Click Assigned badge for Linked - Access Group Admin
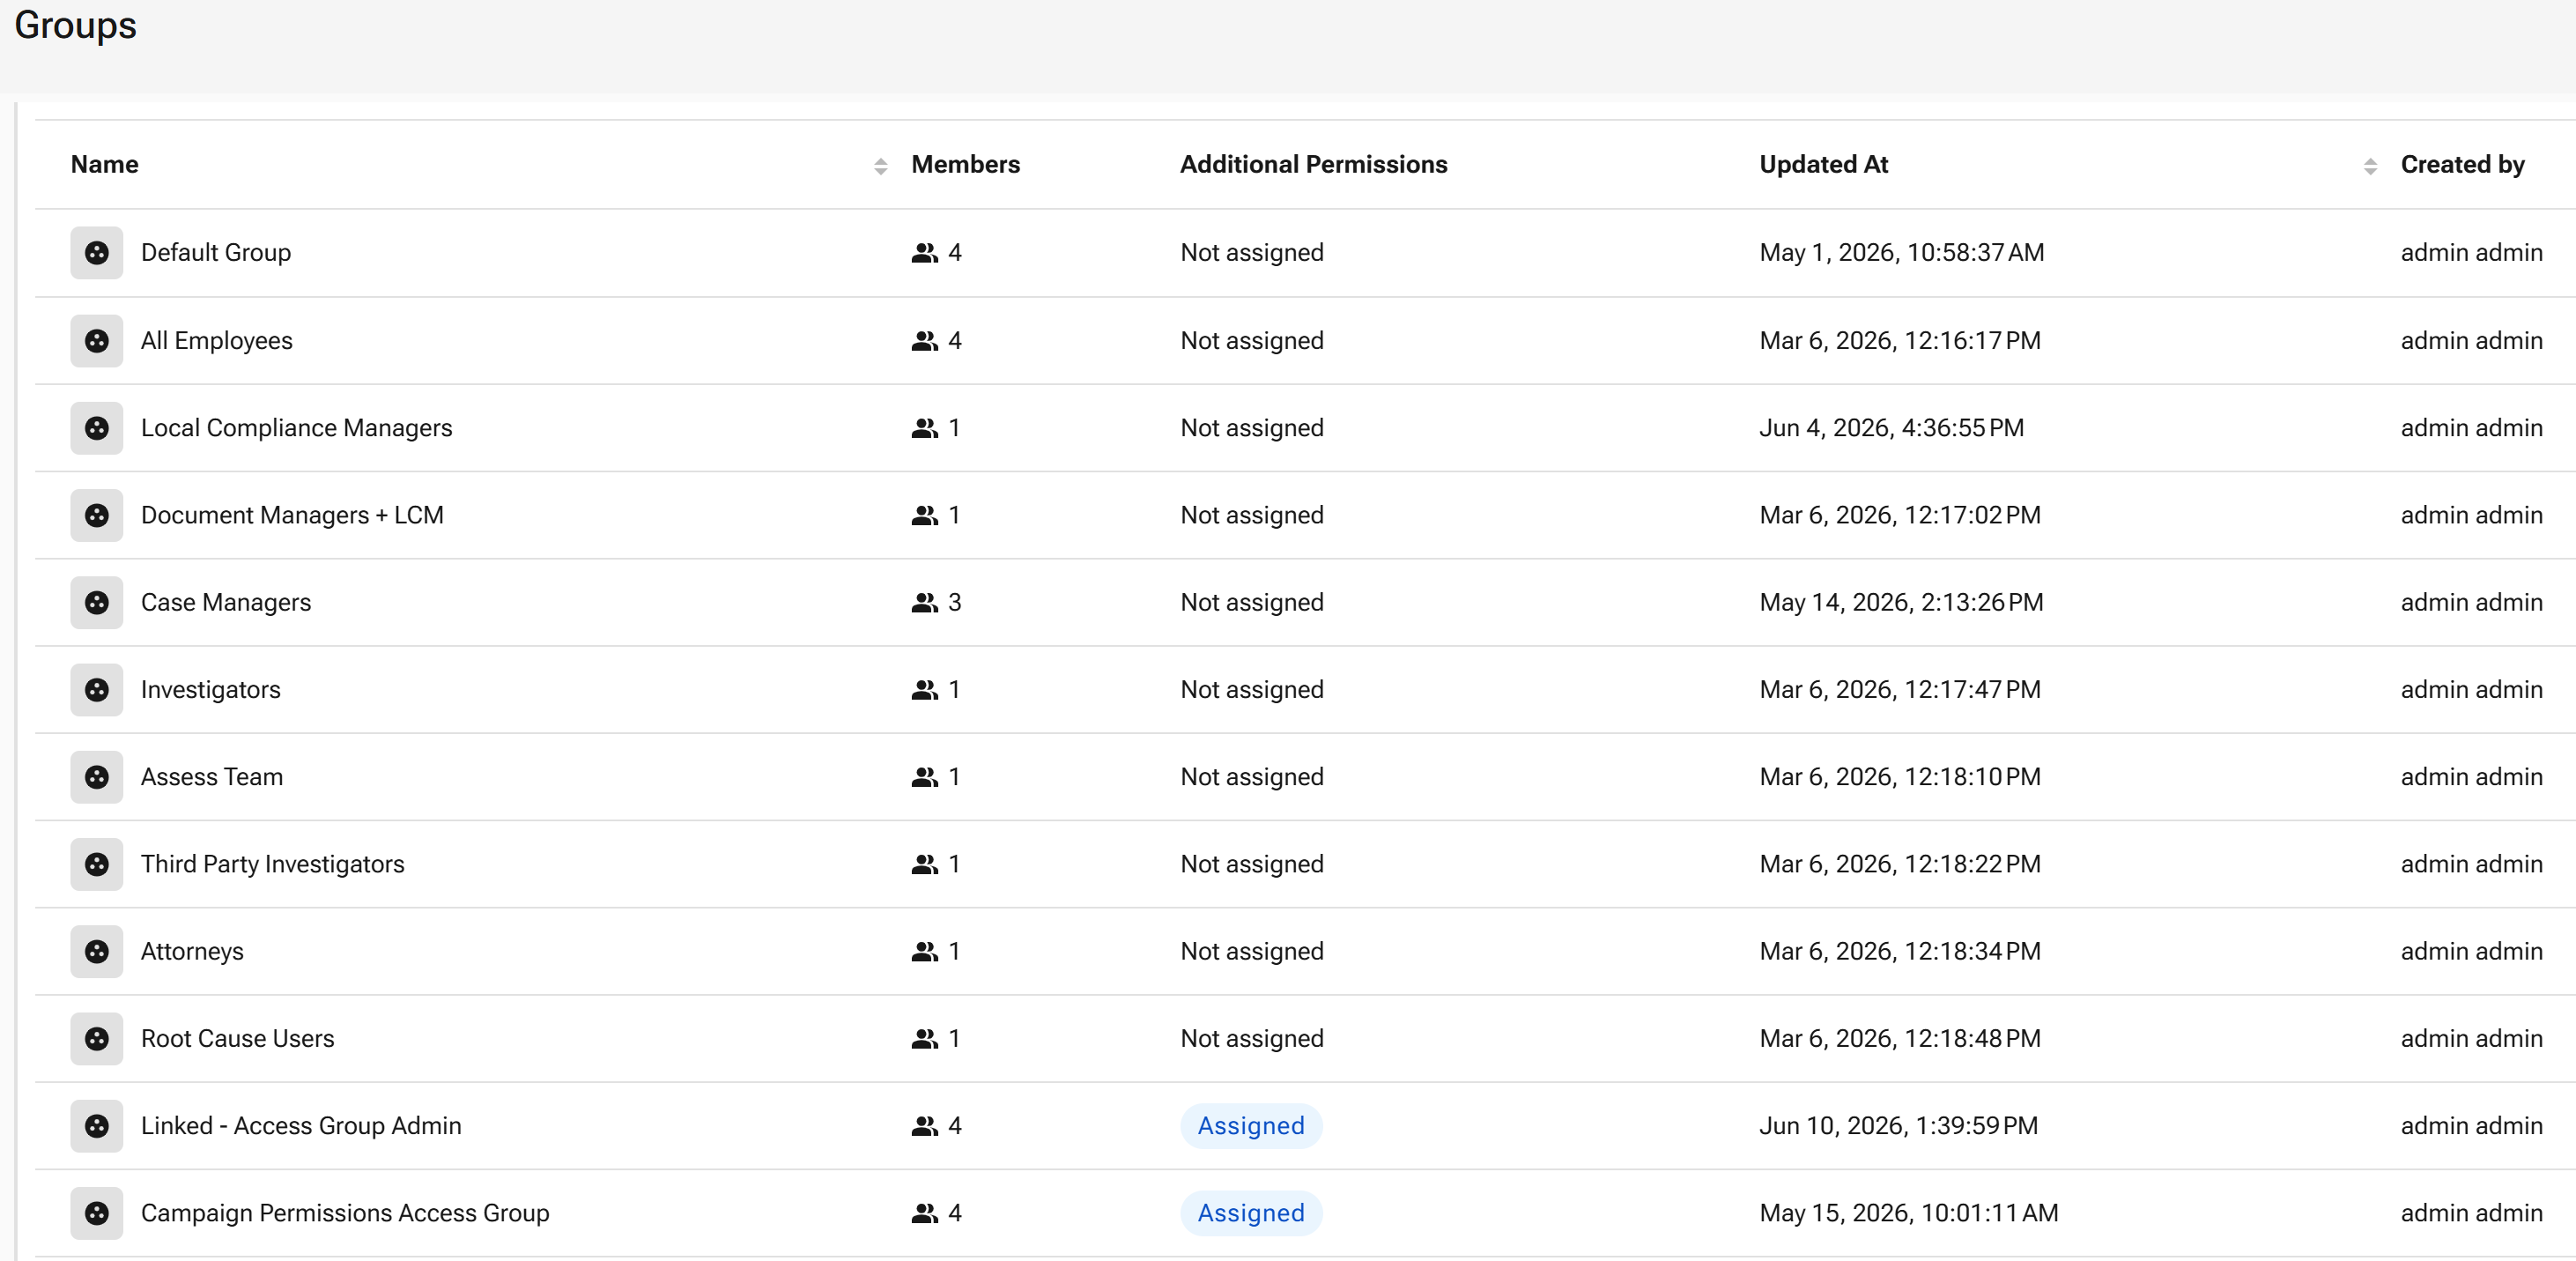The image size is (2576, 1261). pos(1251,1126)
